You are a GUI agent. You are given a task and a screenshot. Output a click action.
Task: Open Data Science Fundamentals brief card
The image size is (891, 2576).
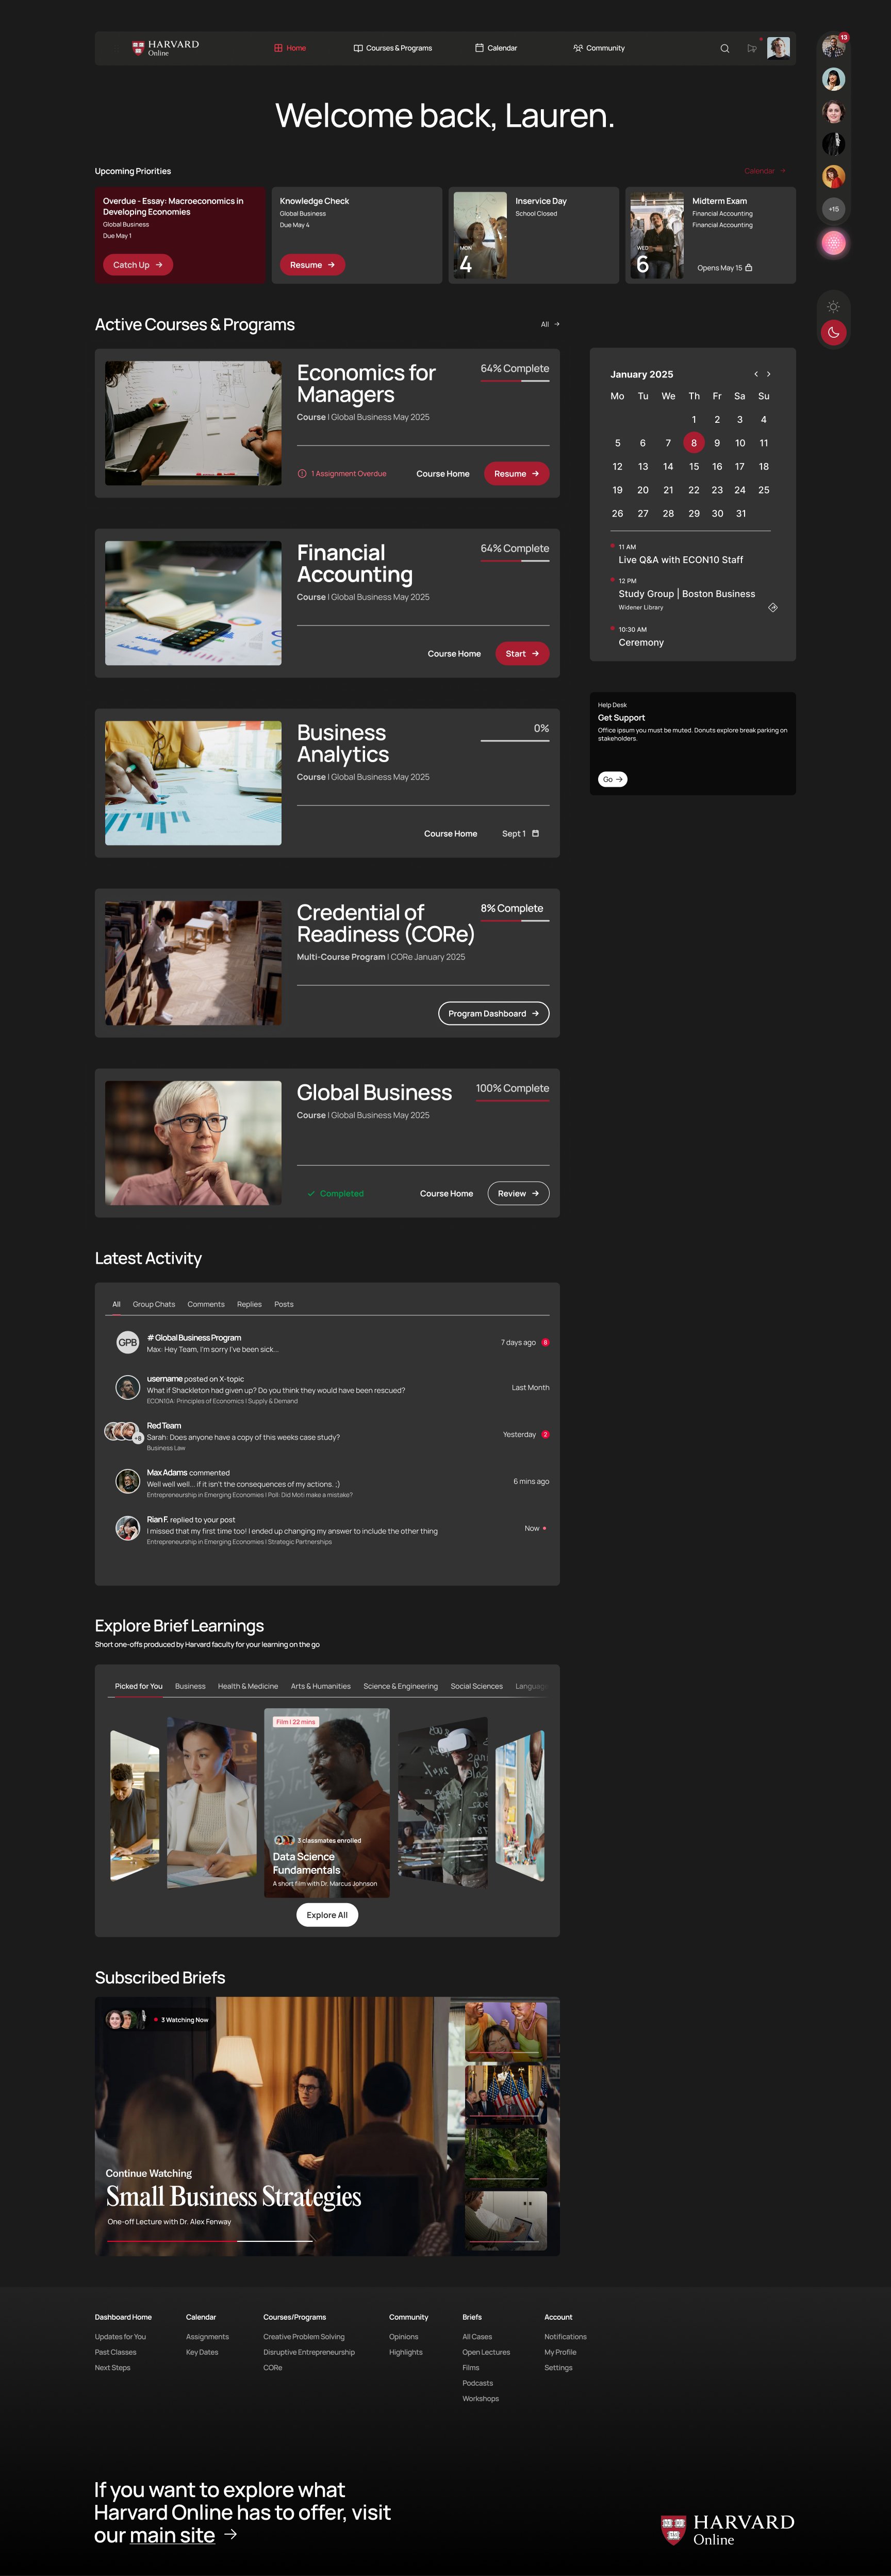tap(327, 1803)
